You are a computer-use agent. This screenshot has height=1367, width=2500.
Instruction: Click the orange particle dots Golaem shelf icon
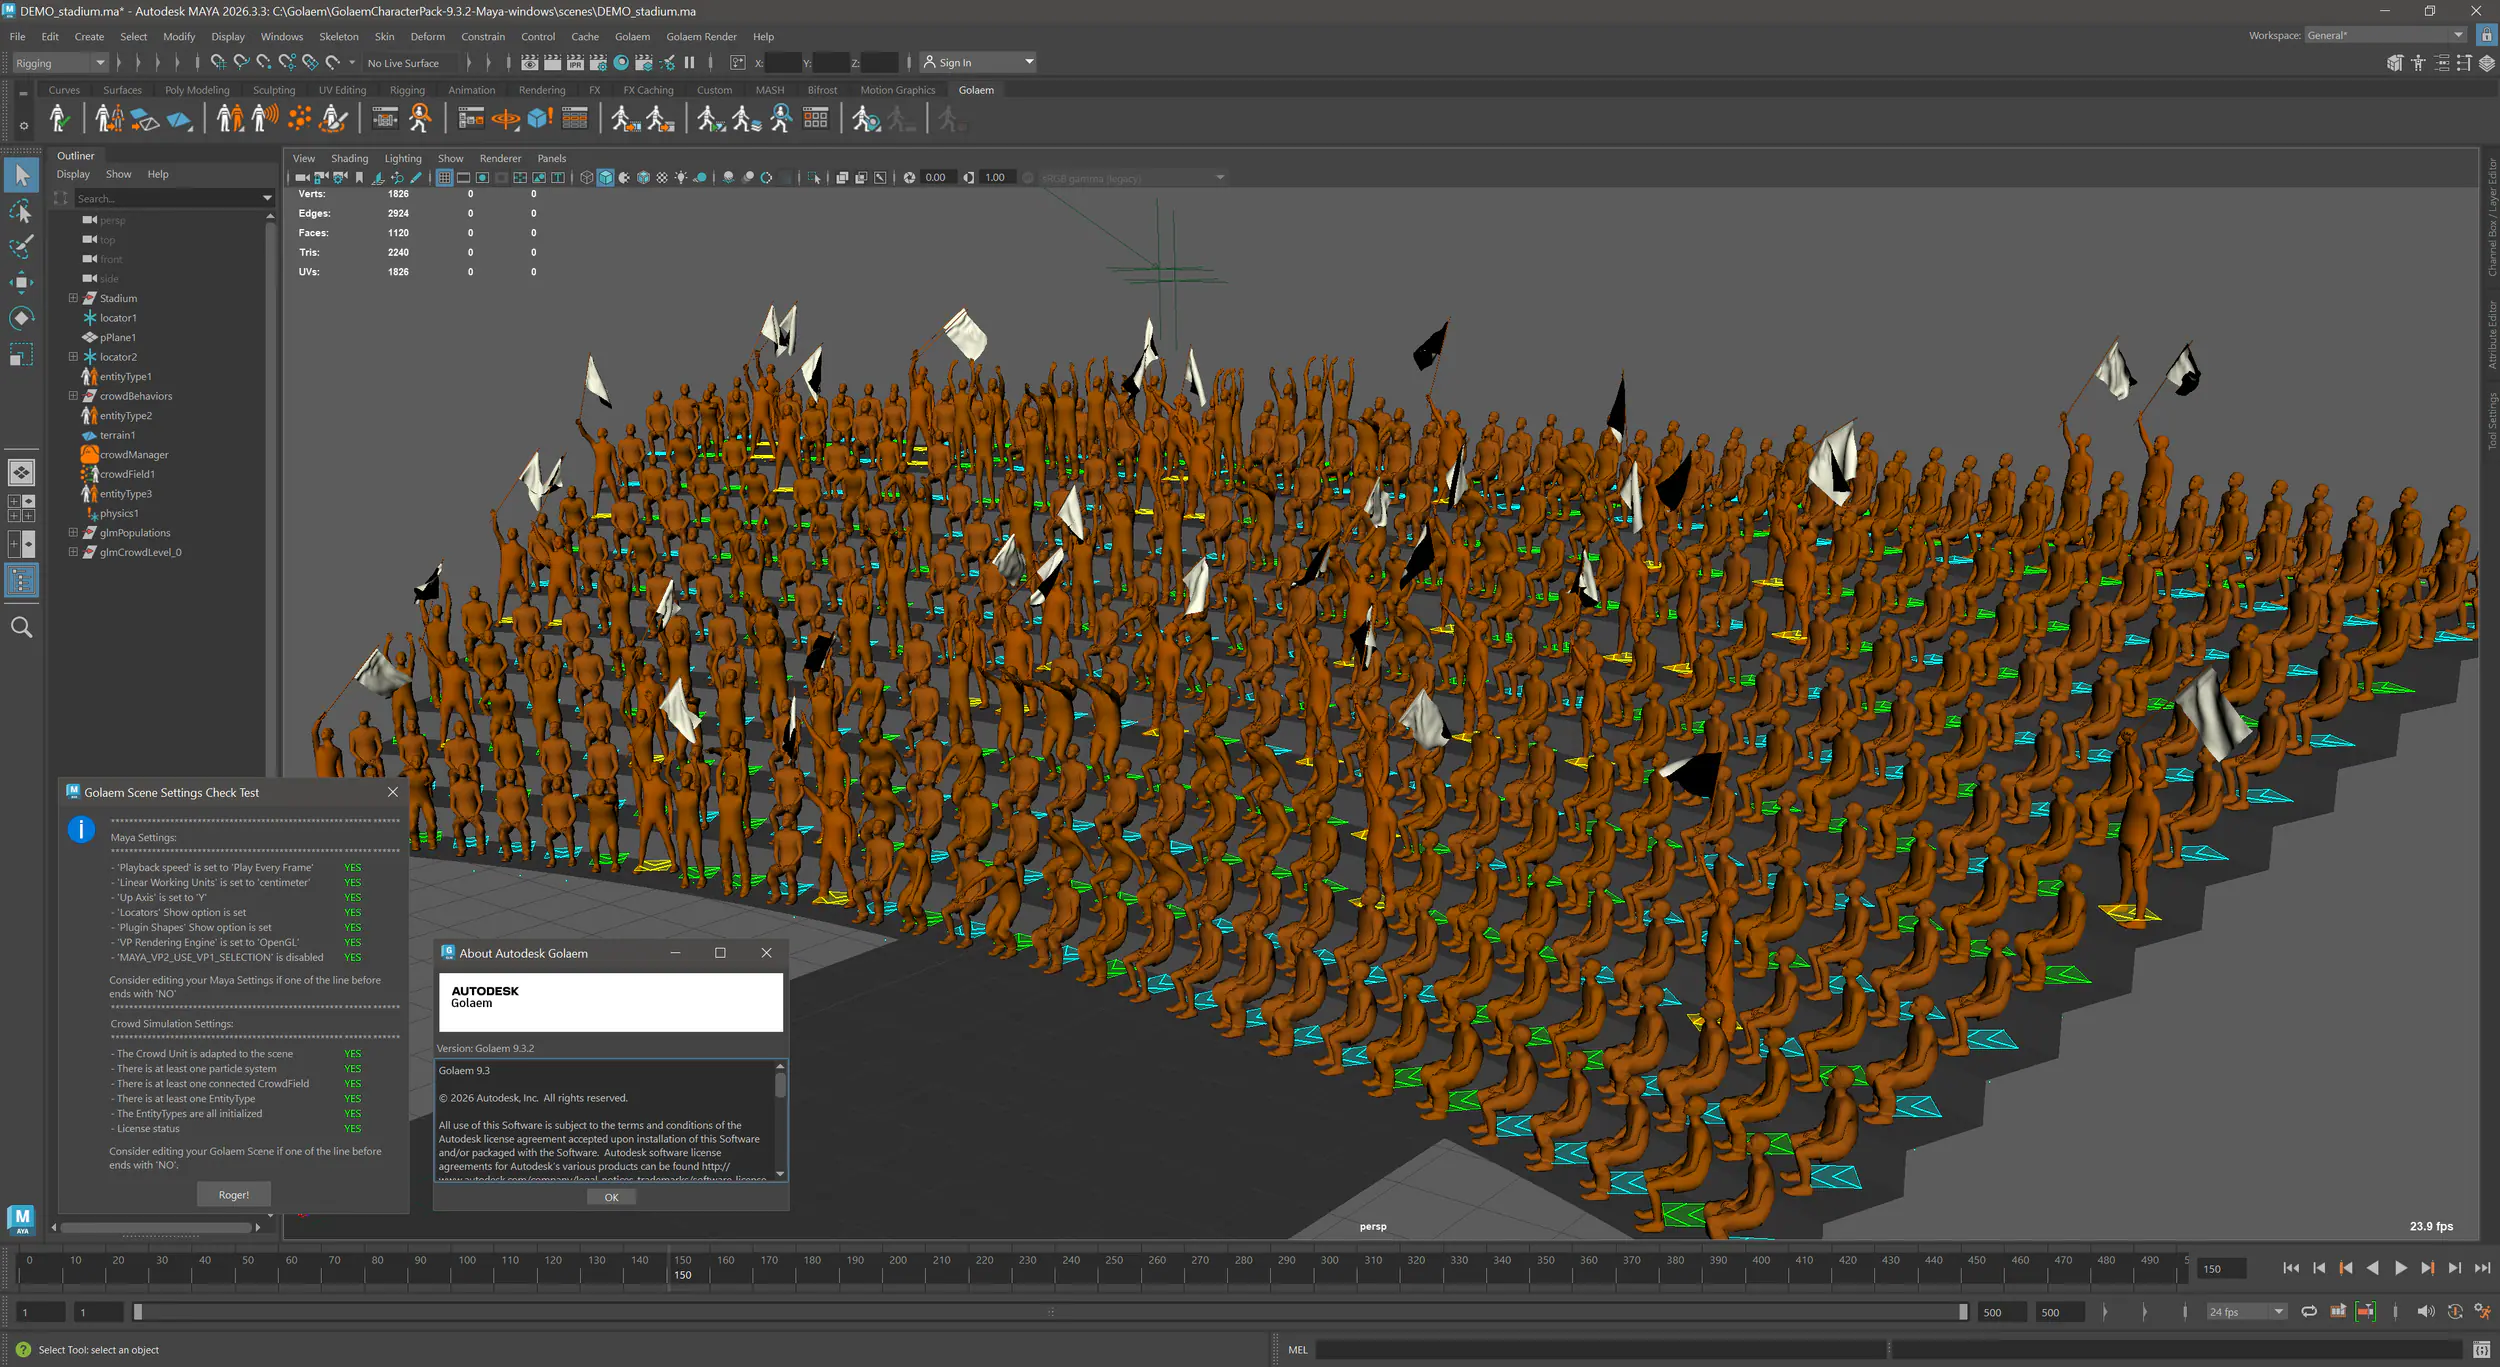[299, 119]
